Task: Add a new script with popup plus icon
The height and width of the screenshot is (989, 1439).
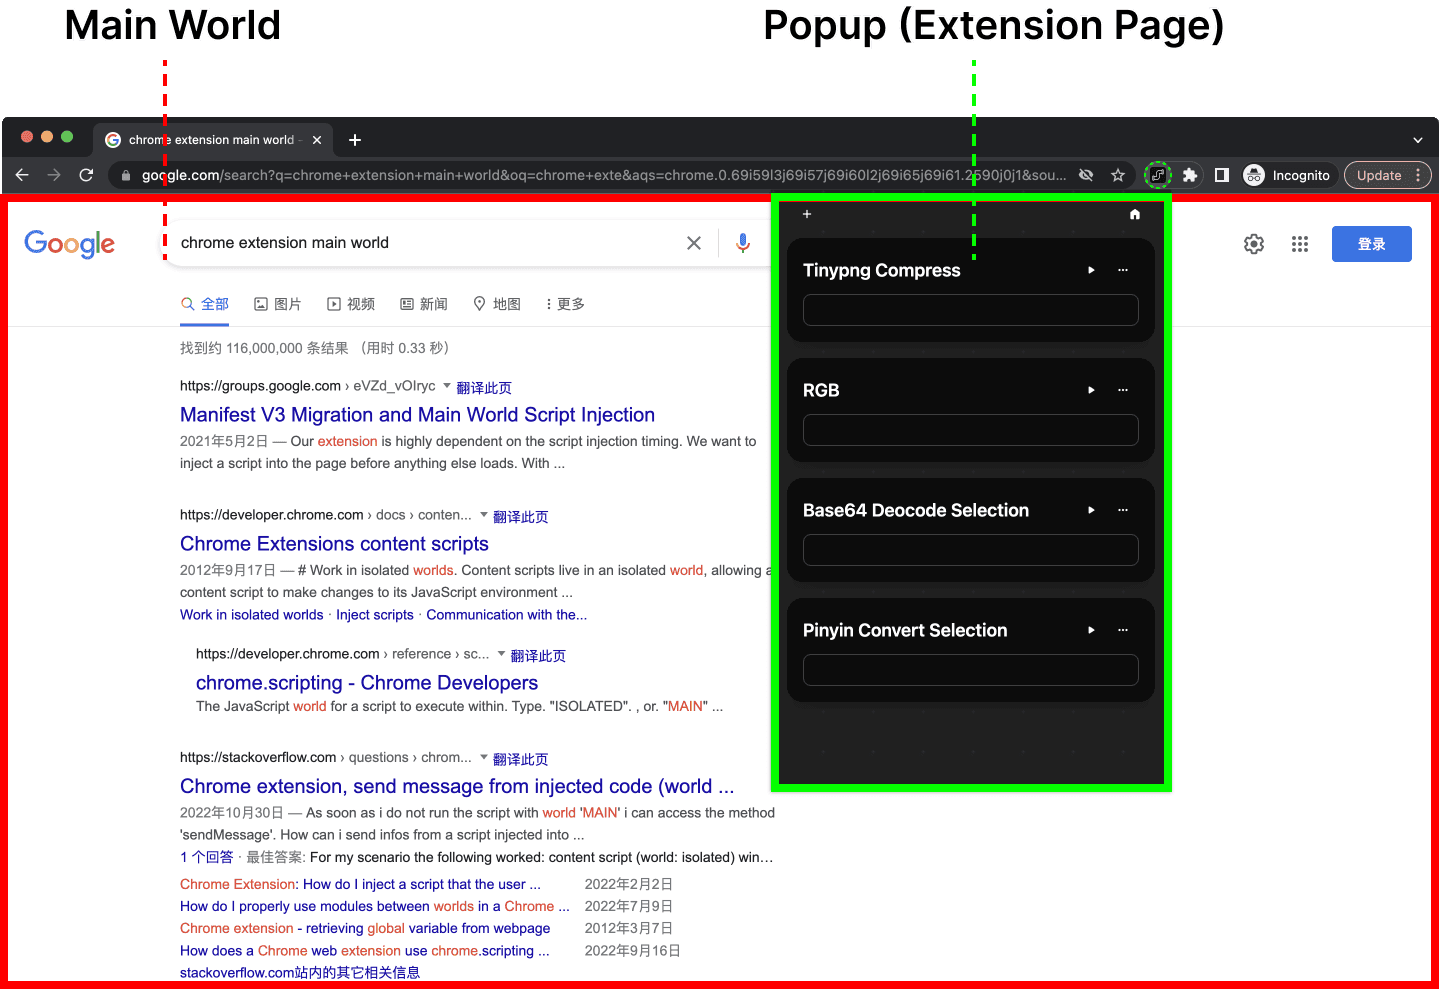Action: coord(807,214)
